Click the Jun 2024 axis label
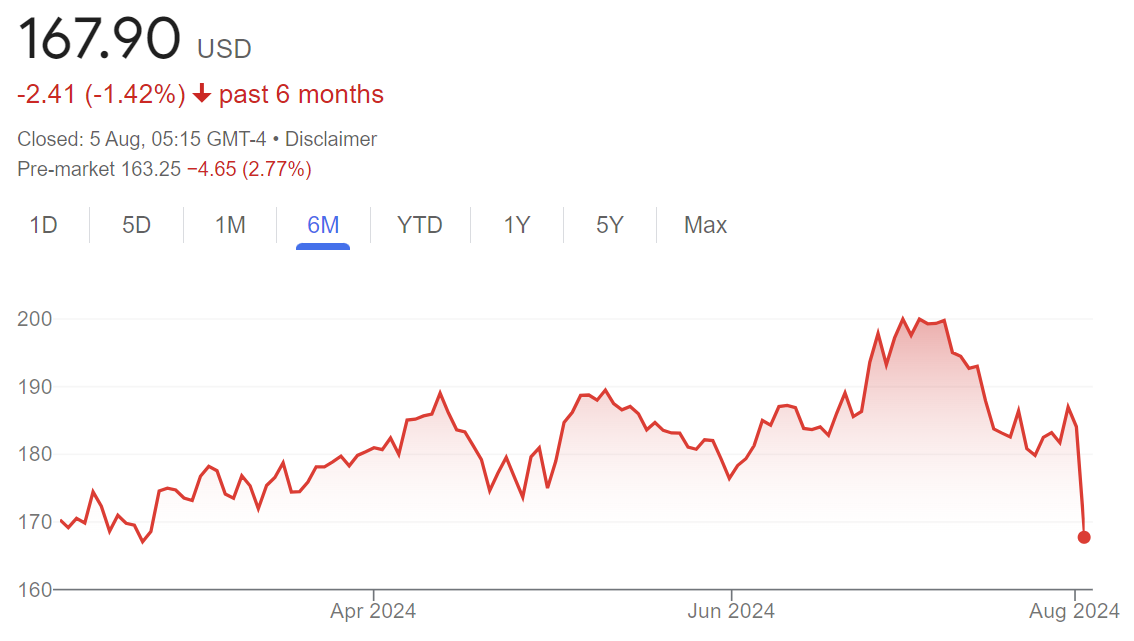This screenshot has height=641, width=1134. (x=731, y=610)
